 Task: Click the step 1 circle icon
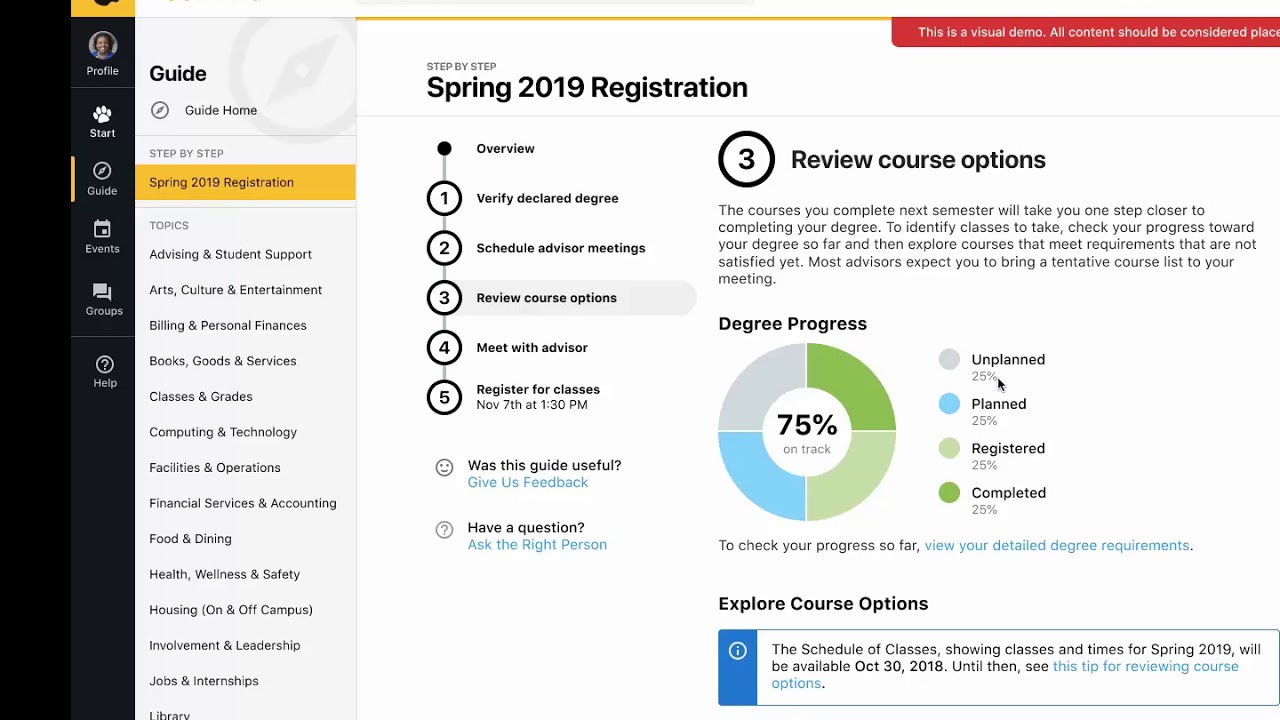[x=444, y=198]
